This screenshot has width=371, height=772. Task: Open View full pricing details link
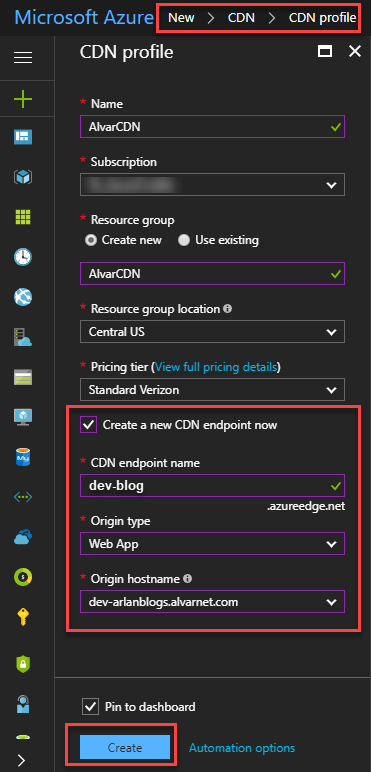coord(216,367)
